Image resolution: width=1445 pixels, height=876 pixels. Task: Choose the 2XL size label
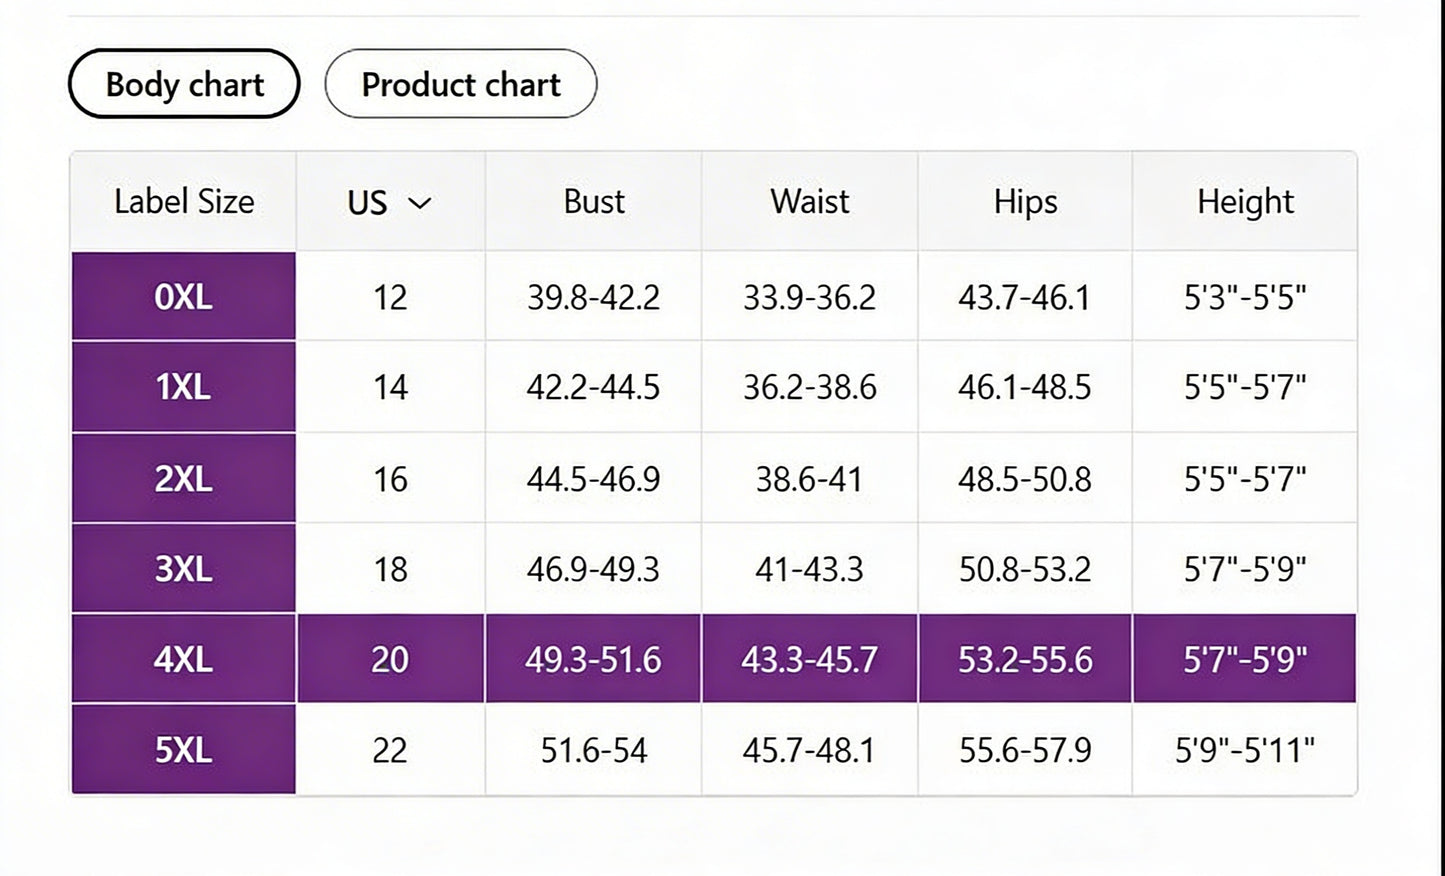[x=184, y=479]
